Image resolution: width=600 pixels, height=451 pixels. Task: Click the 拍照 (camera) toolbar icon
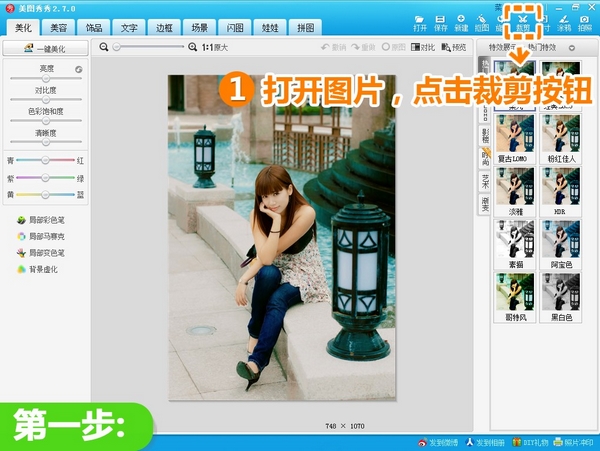[x=584, y=22]
